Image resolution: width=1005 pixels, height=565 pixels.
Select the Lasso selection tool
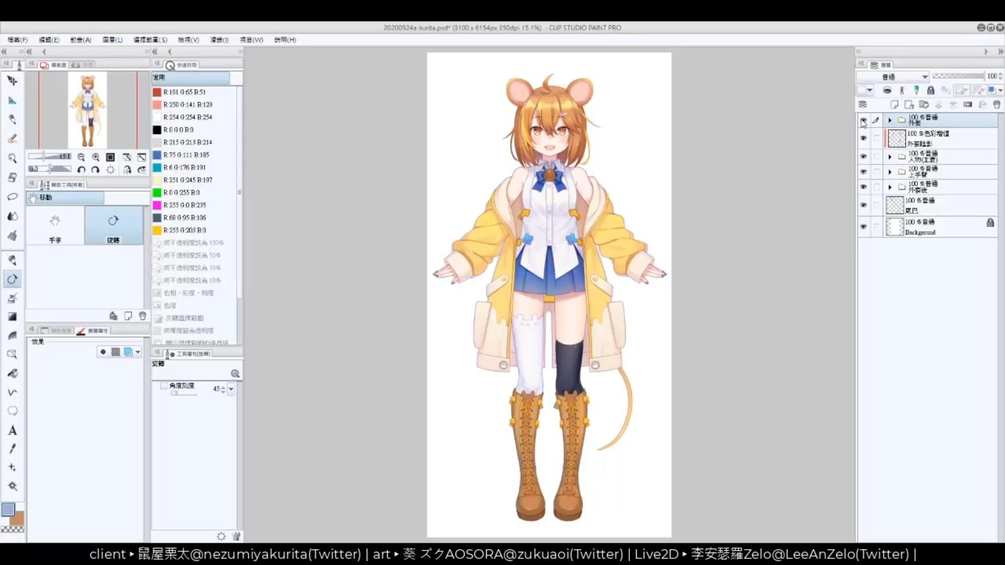click(12, 197)
